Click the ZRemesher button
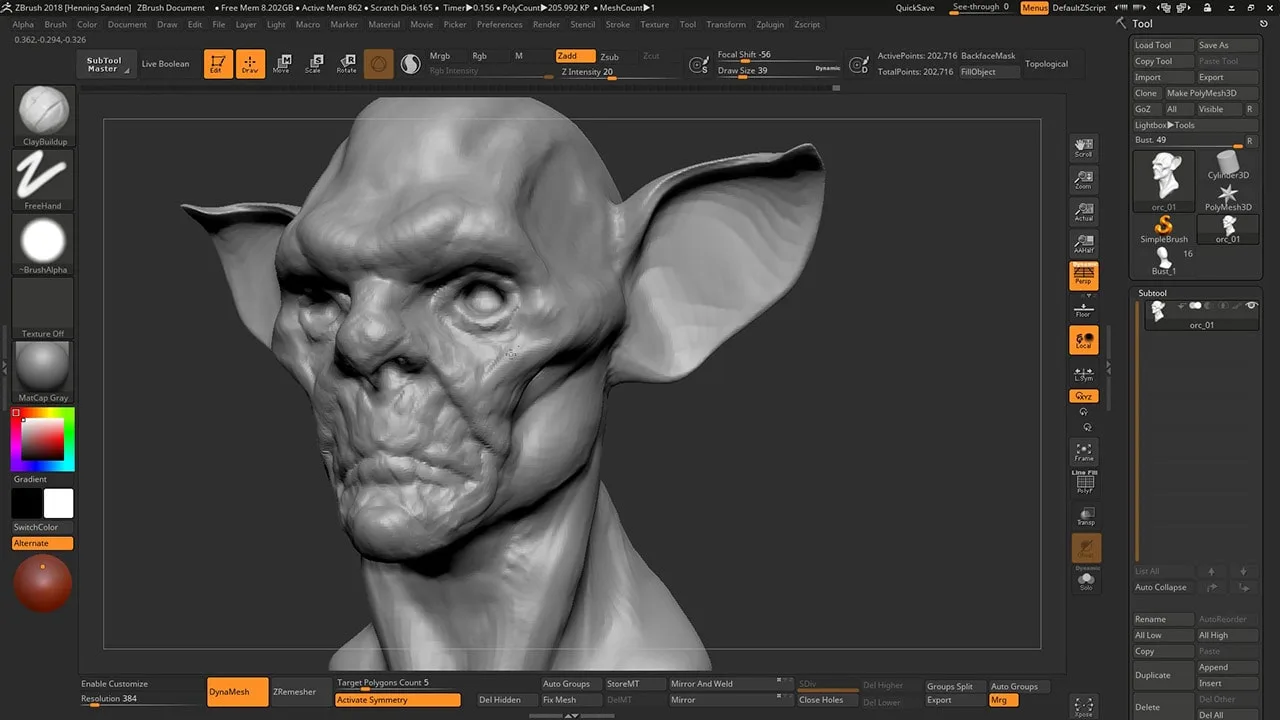Image resolution: width=1280 pixels, height=720 pixels. [294, 692]
